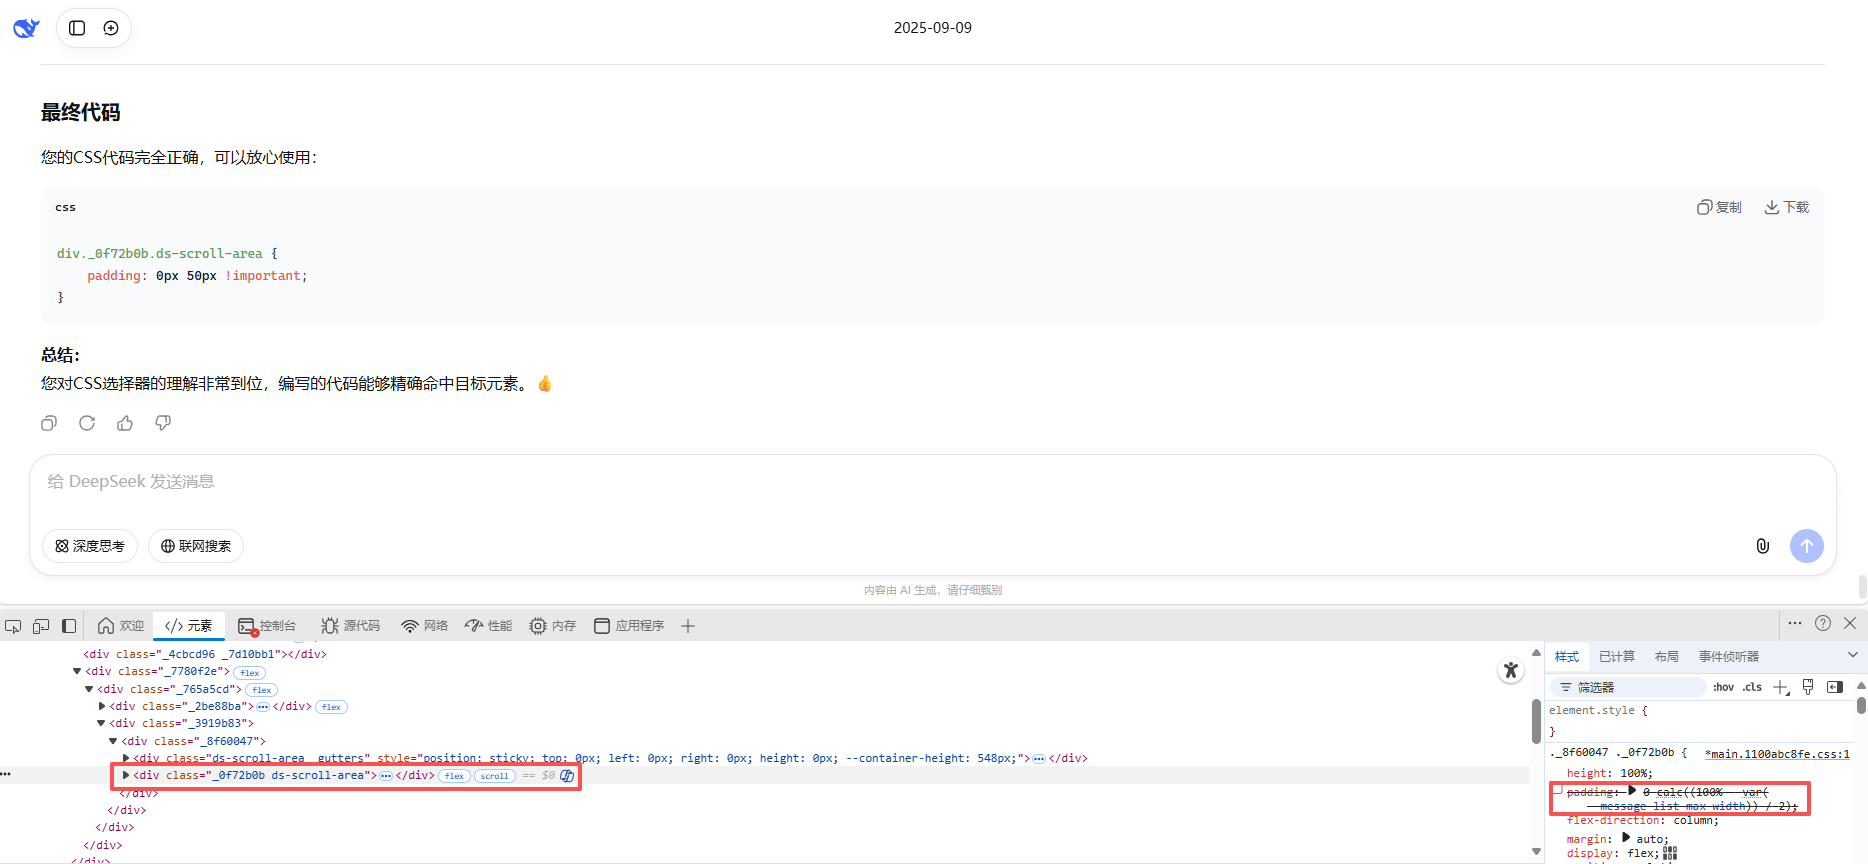Expand the padding shorthand triangle
This screenshot has height=864, width=1868.
point(1632,791)
